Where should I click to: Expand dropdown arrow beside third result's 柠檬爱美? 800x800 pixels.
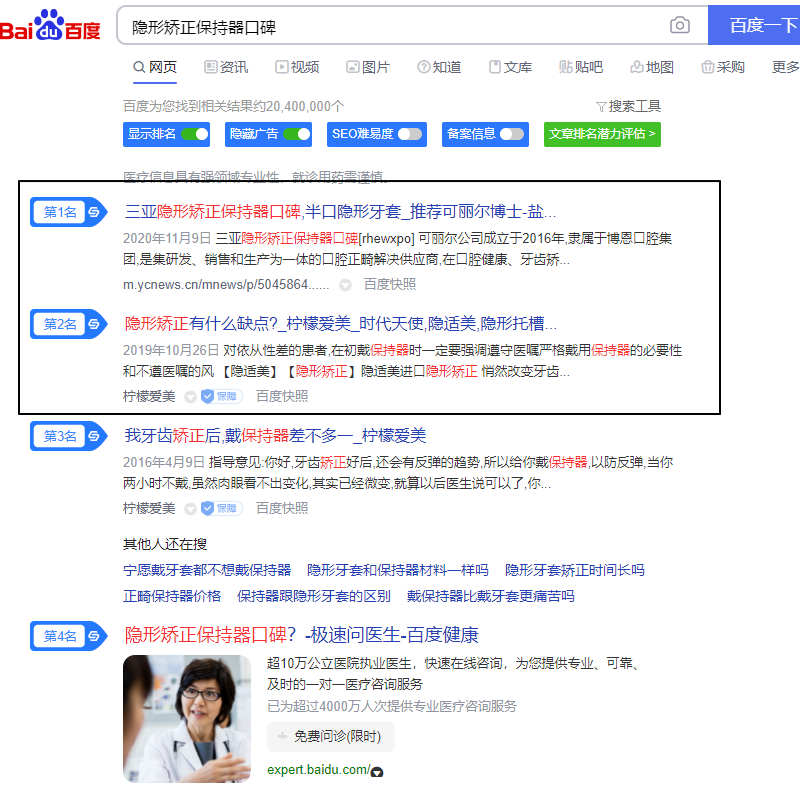pyautogui.click(x=190, y=509)
